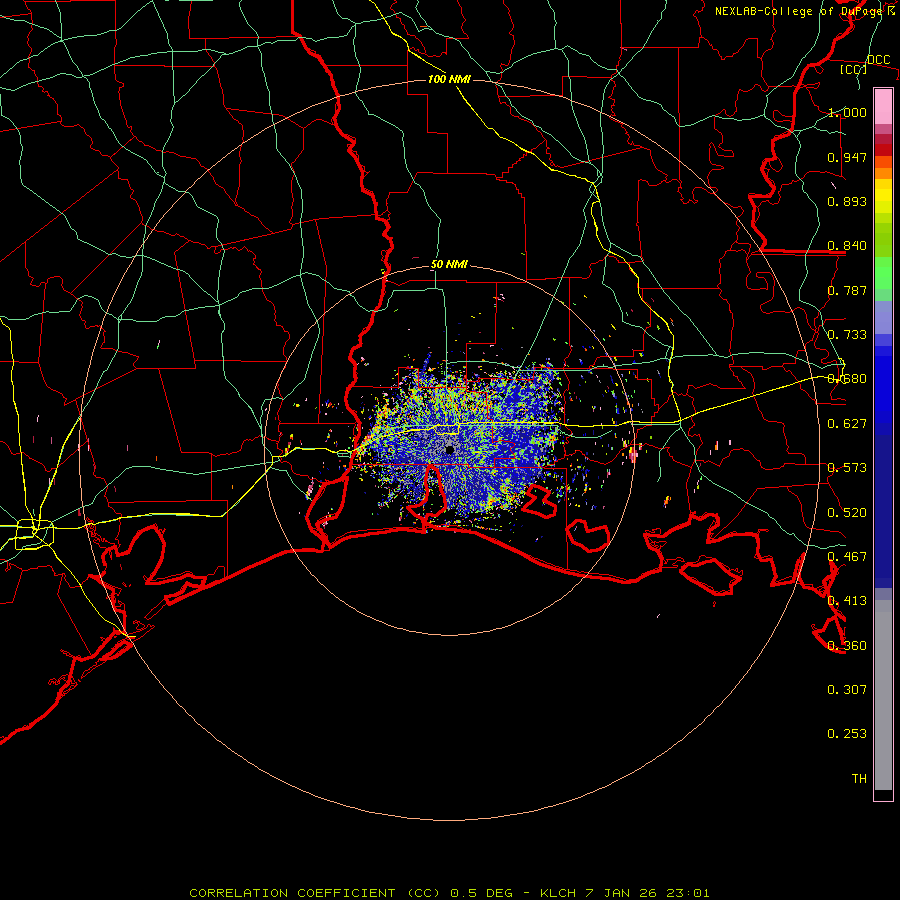Click the black radar site dot at map center

coord(449,449)
